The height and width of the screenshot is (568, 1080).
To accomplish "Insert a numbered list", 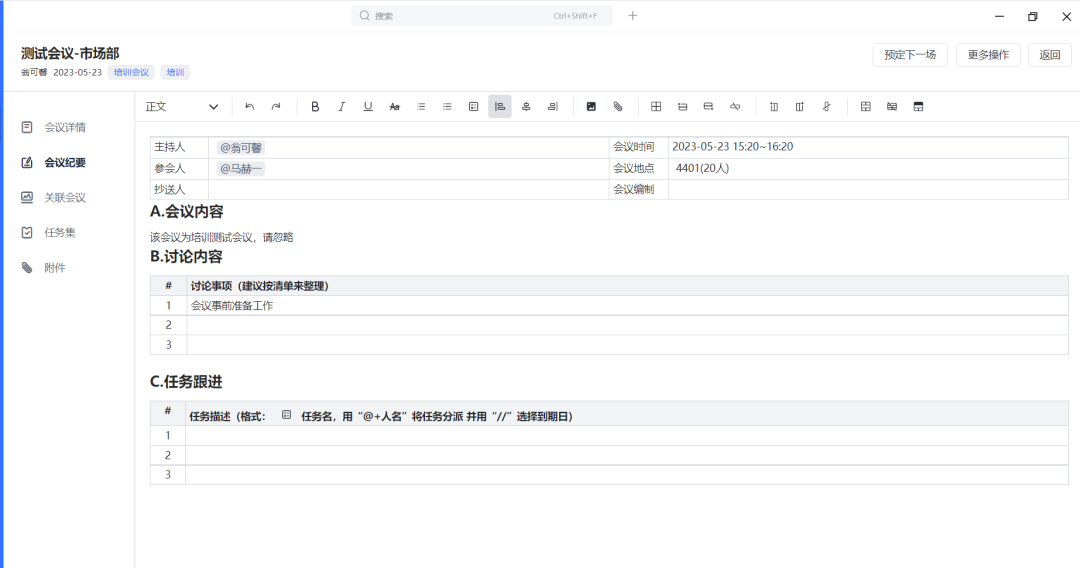I will [x=421, y=107].
